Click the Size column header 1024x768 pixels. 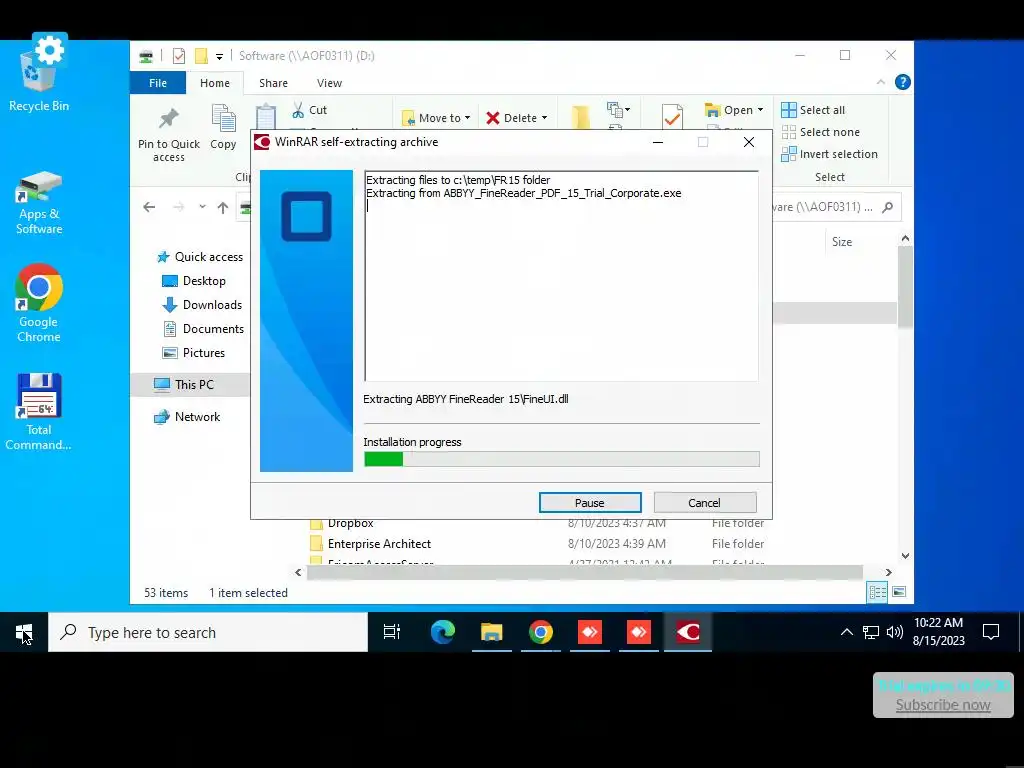pos(842,242)
